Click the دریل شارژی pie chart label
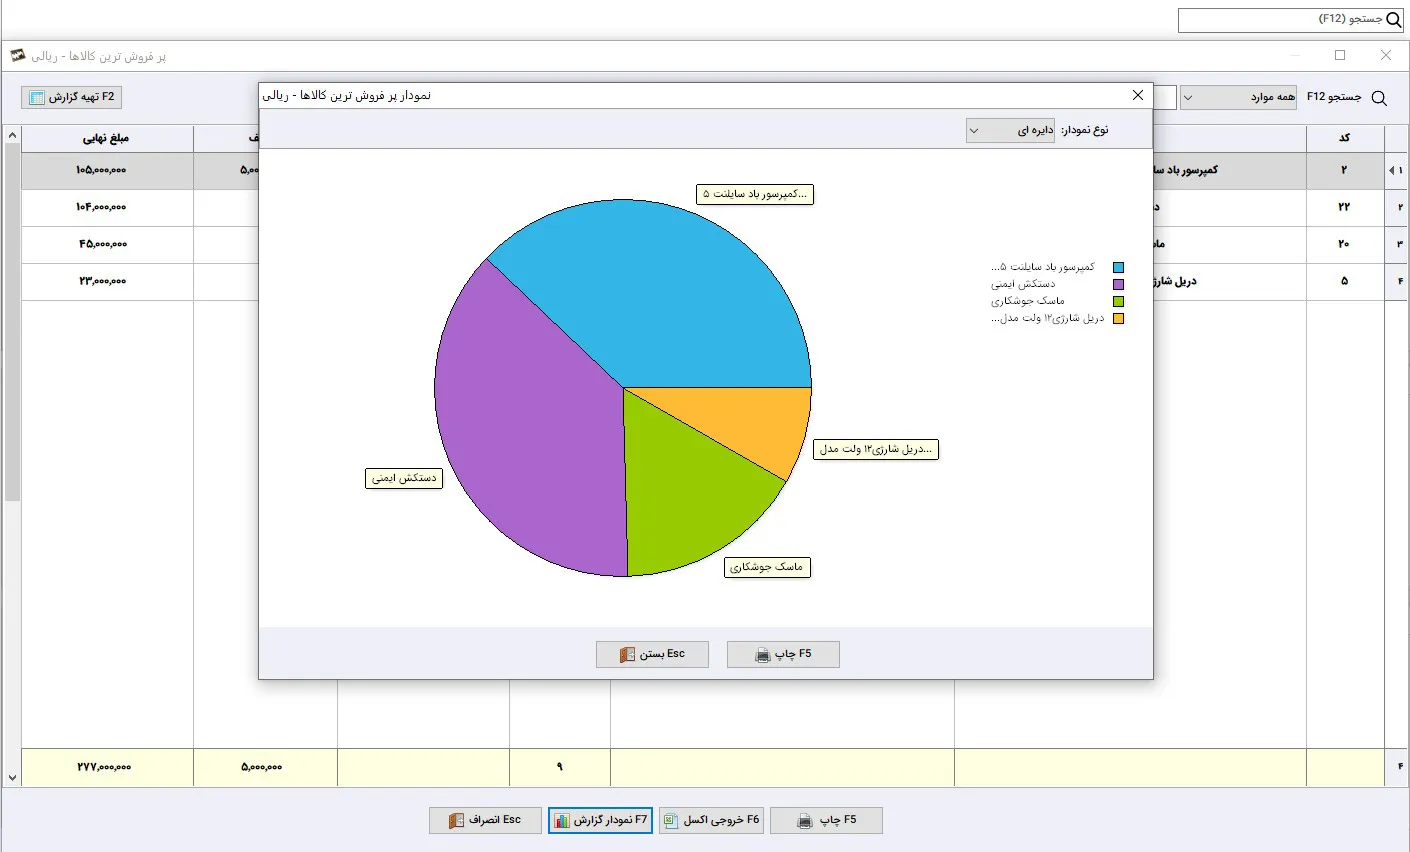 click(x=876, y=449)
